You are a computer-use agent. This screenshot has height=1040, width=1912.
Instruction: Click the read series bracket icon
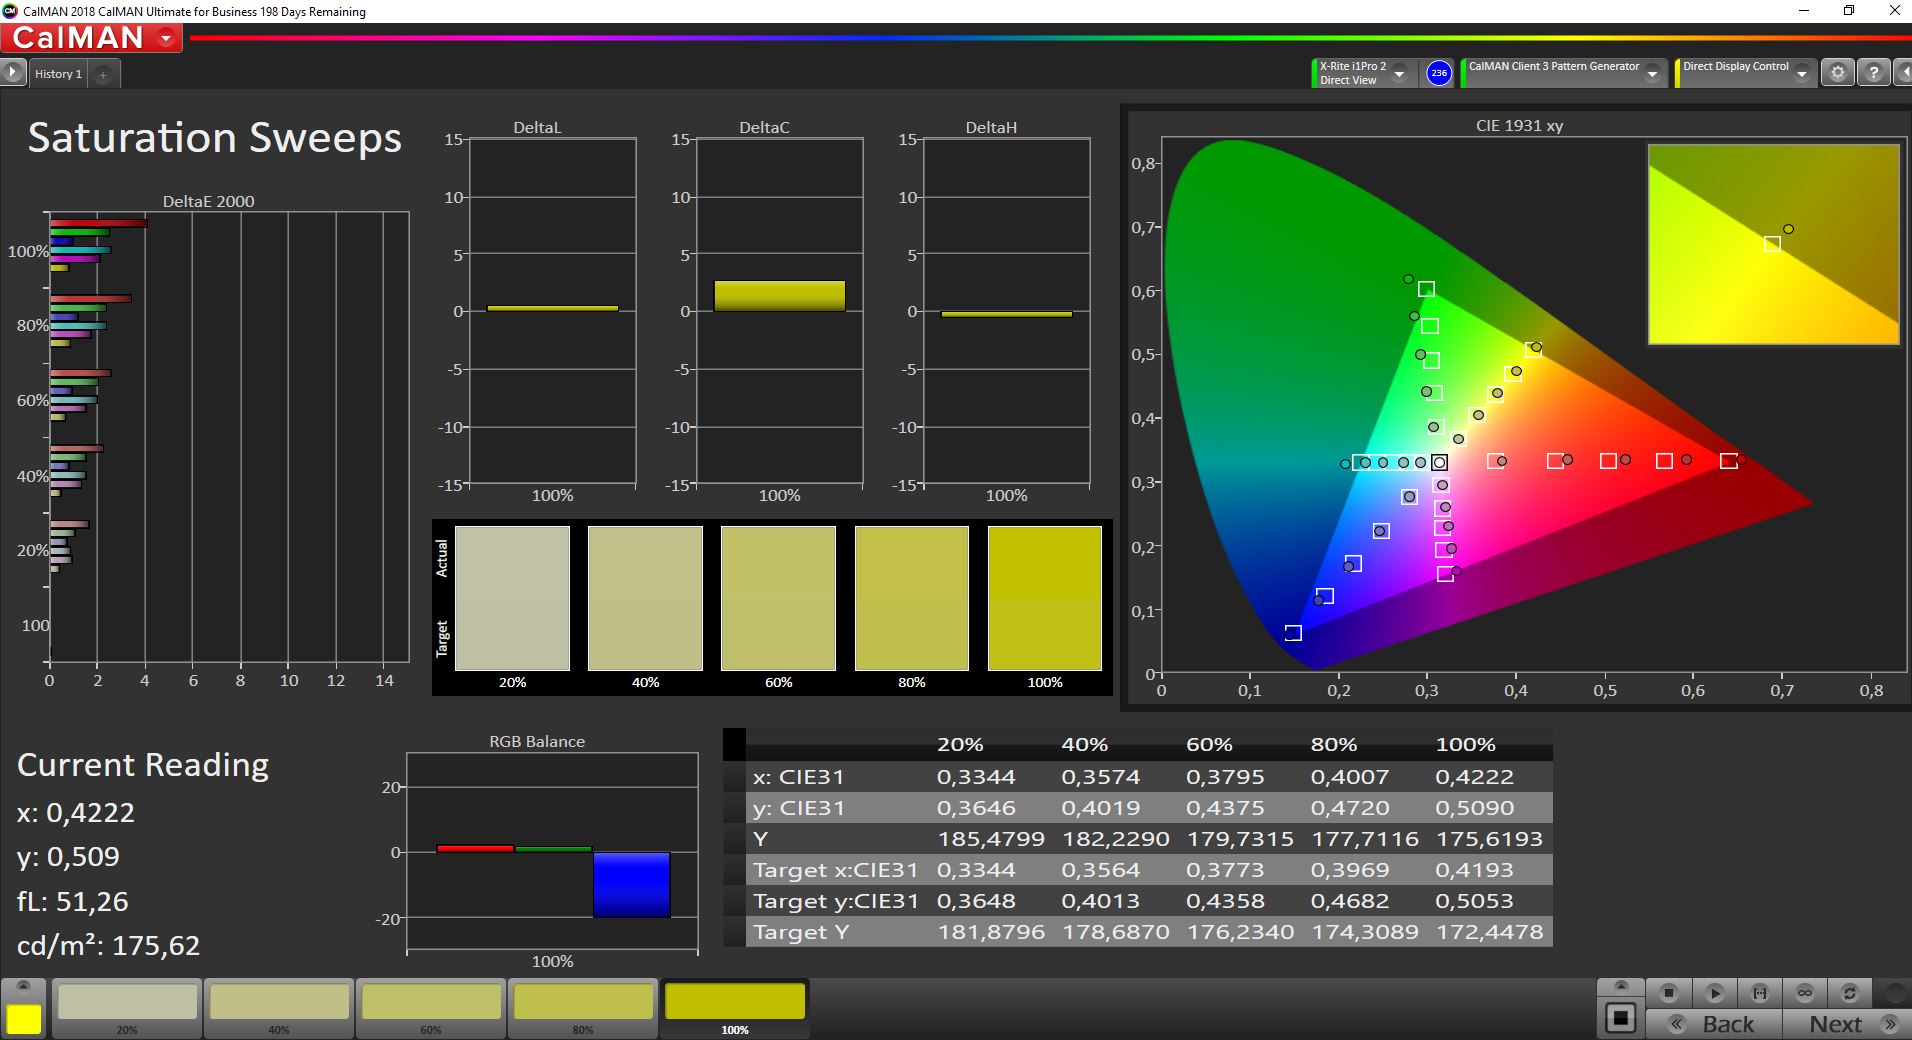pyautogui.click(x=1759, y=993)
